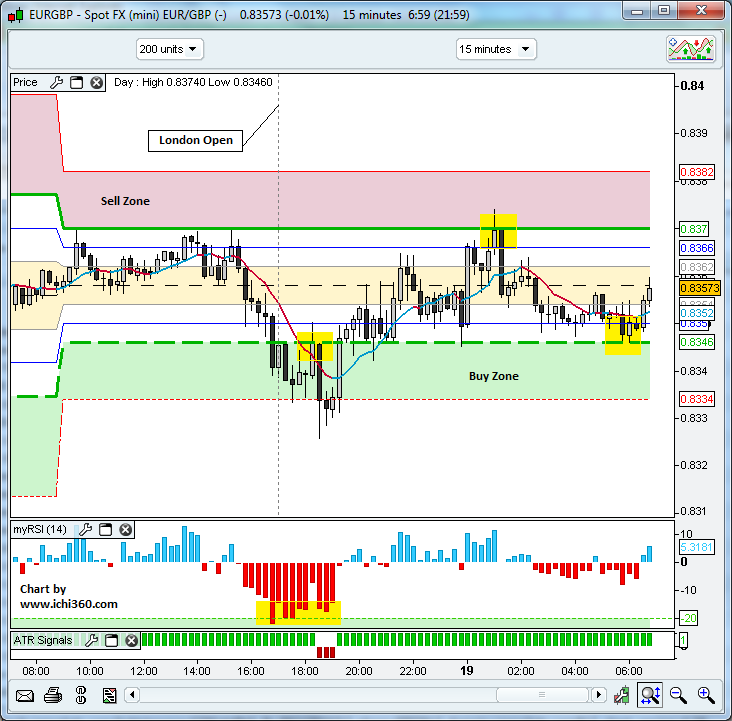
Task: Open myRSI indicator wrench settings
Action: click(85, 529)
